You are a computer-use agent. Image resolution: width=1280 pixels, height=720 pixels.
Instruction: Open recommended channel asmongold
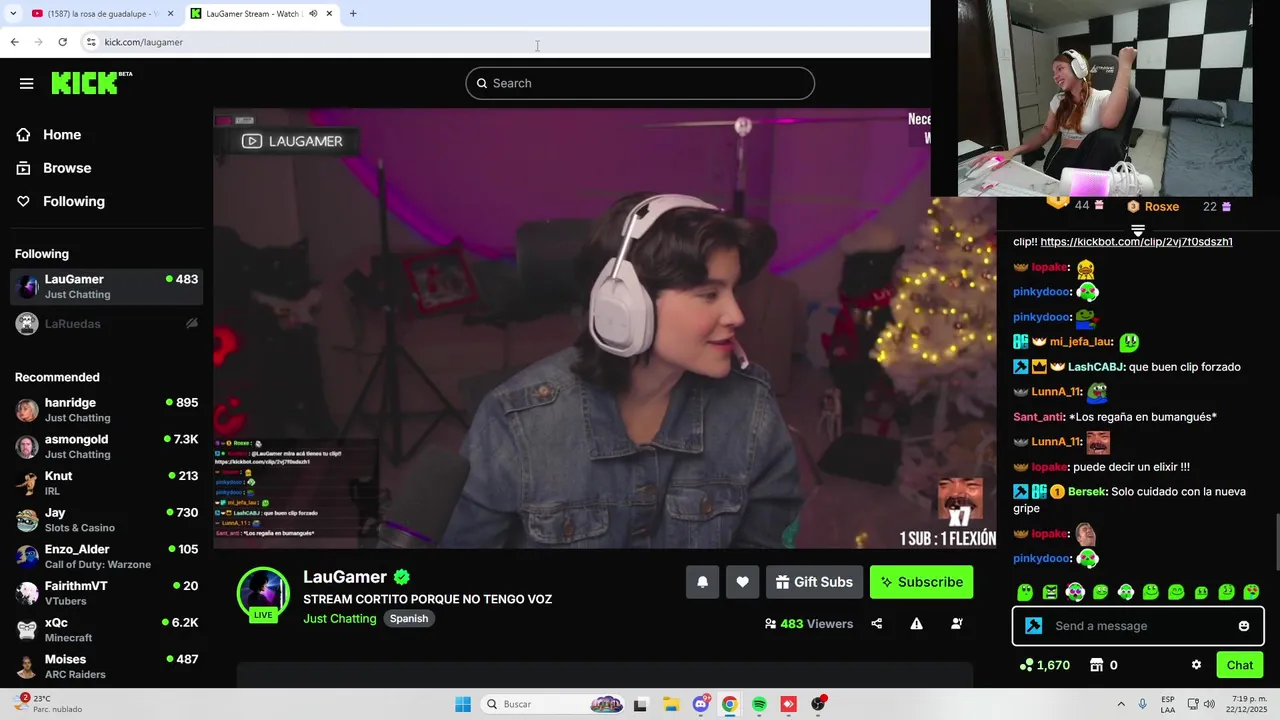(x=107, y=446)
